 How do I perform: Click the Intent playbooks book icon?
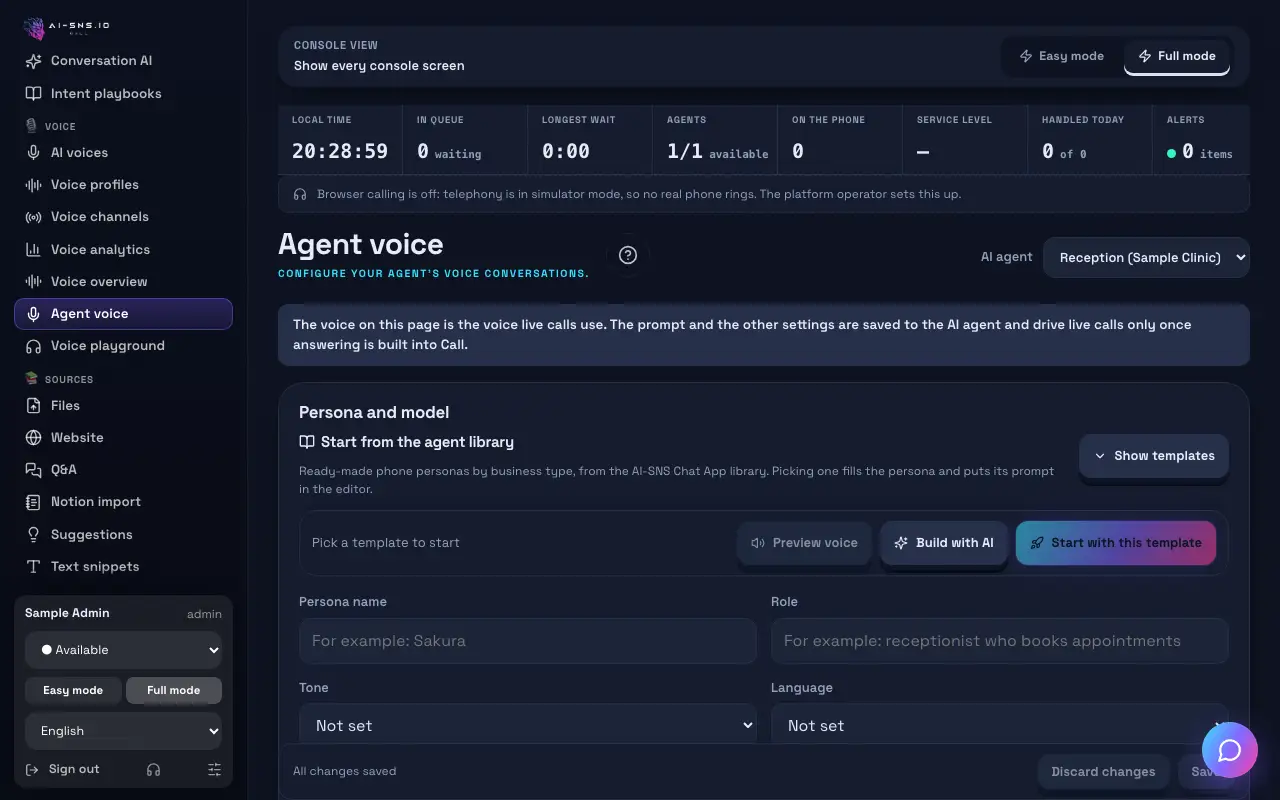tap(33, 94)
